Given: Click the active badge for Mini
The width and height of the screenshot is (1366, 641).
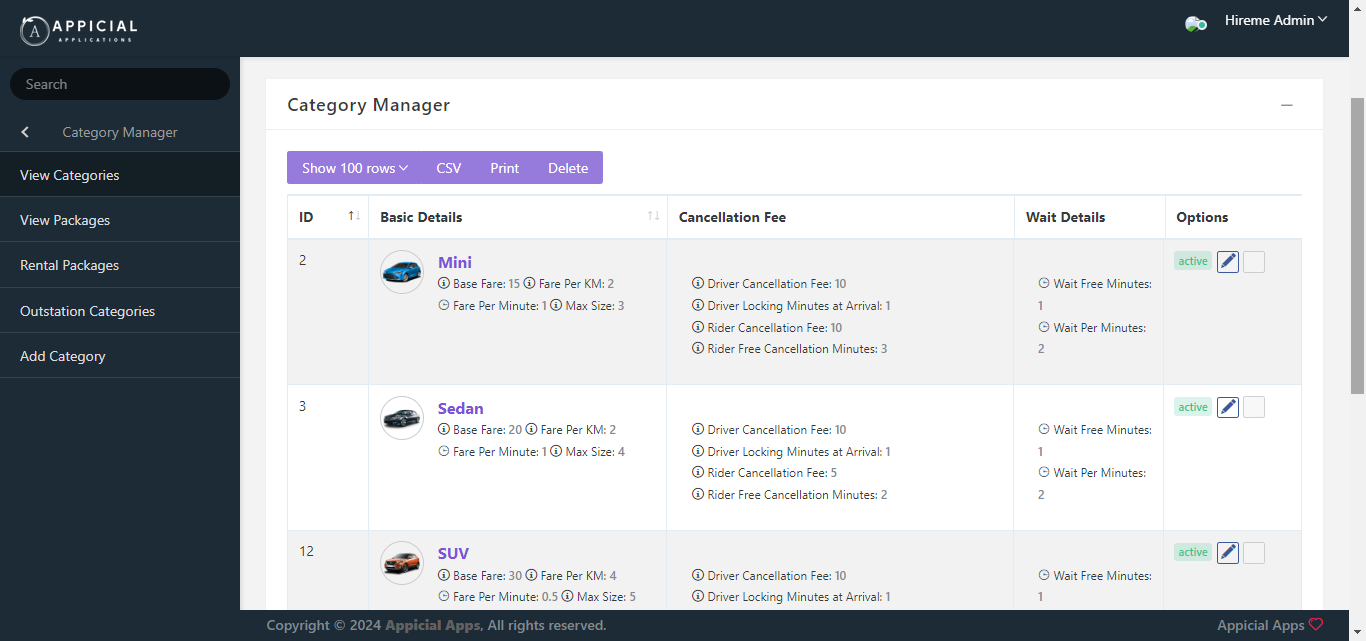Looking at the screenshot, I should click(x=1193, y=261).
